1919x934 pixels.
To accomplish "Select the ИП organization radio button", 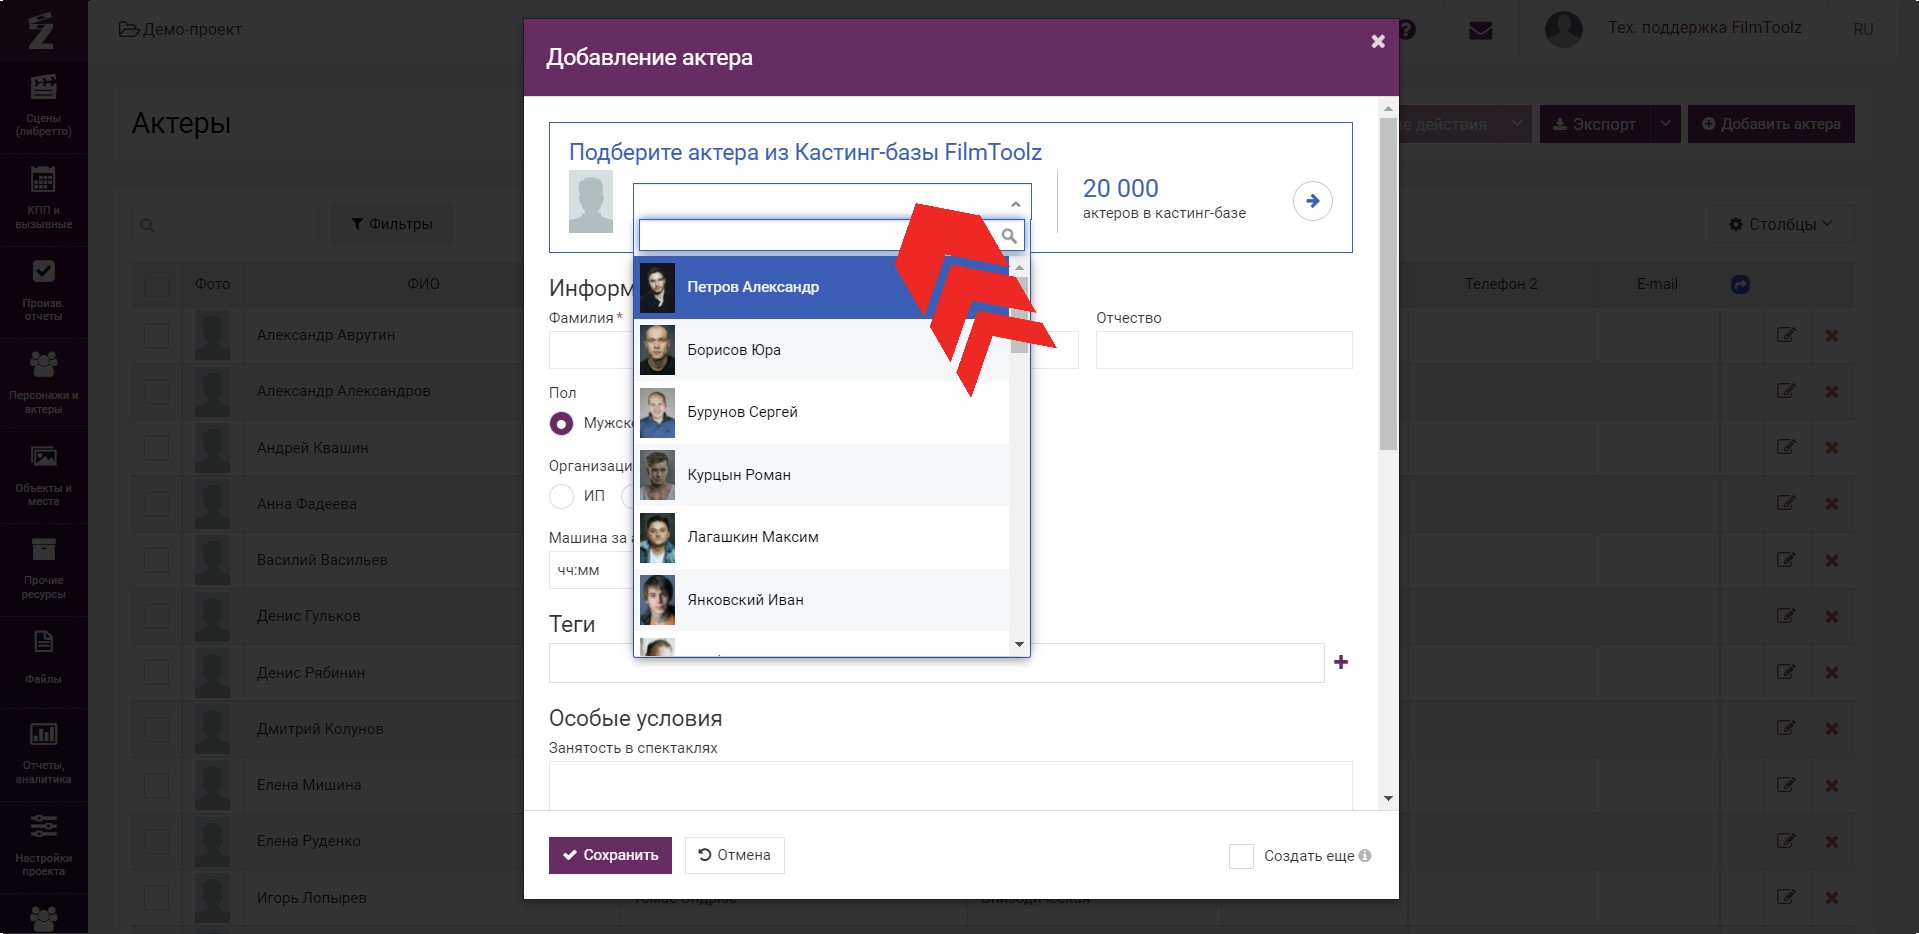I will (561, 495).
